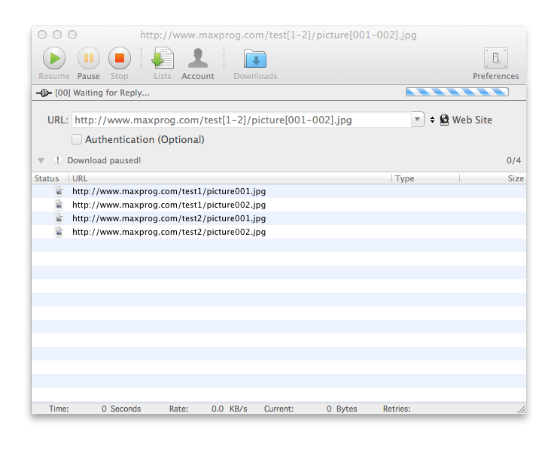Click the URL input field
The image size is (560, 462).
242,120
